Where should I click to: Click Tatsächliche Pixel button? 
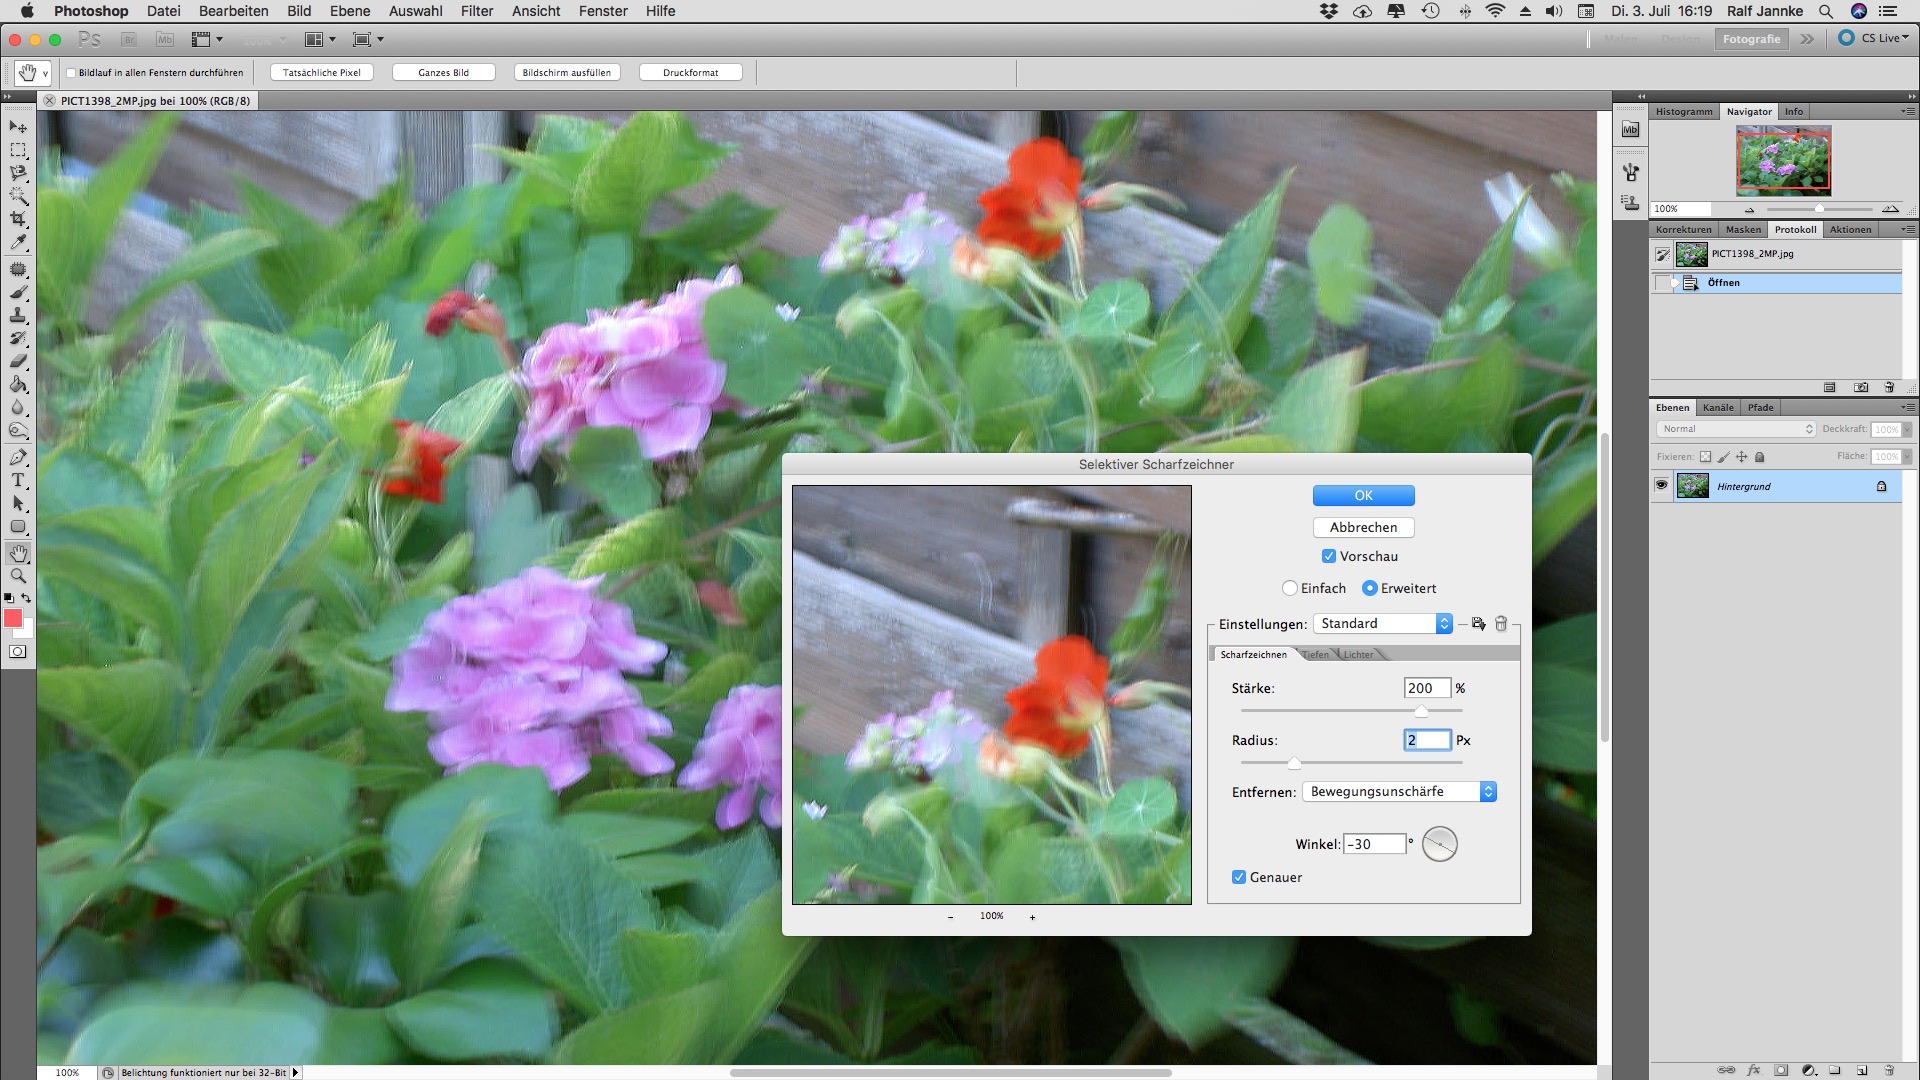click(322, 73)
